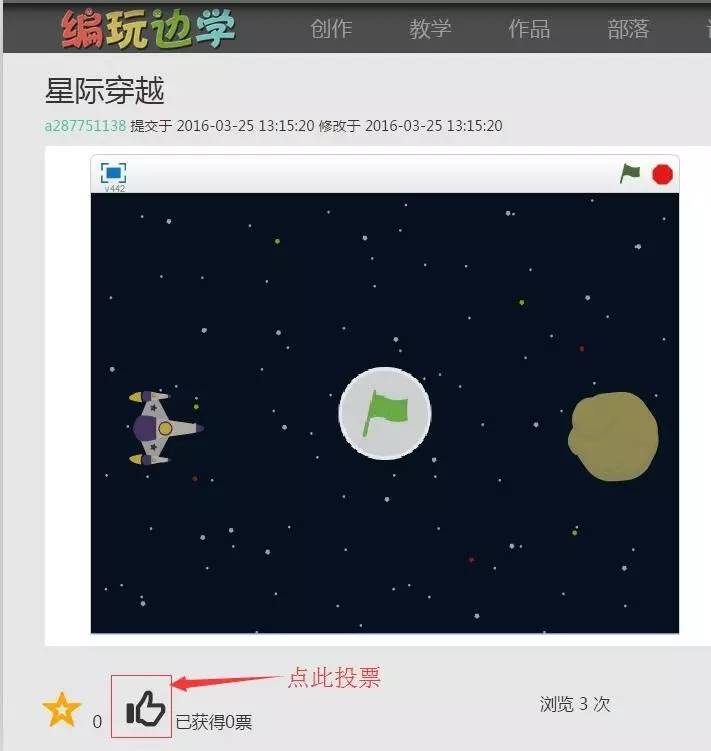Screen dimensions: 711x751
Task: Open the 创作 menu
Action: [331, 28]
